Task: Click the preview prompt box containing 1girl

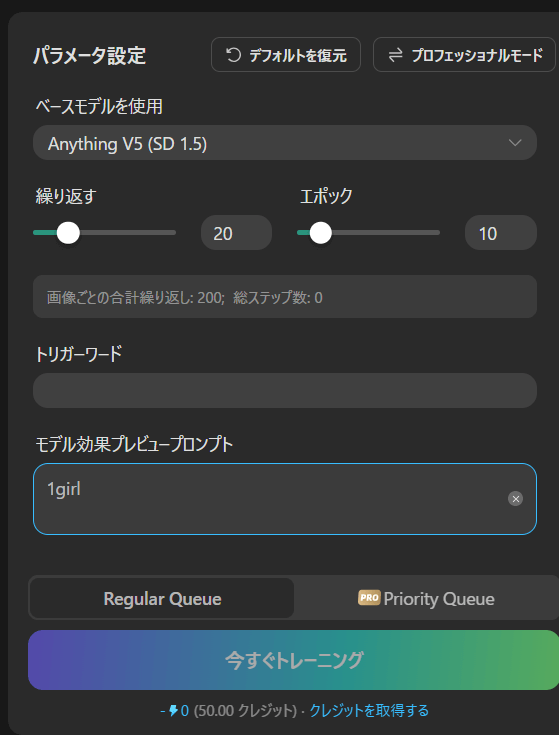Action: pos(285,499)
